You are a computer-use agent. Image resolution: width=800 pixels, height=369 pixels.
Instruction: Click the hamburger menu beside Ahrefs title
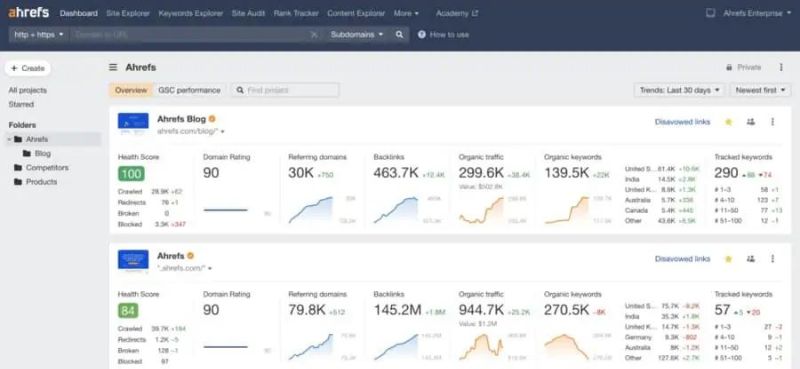pyautogui.click(x=113, y=67)
